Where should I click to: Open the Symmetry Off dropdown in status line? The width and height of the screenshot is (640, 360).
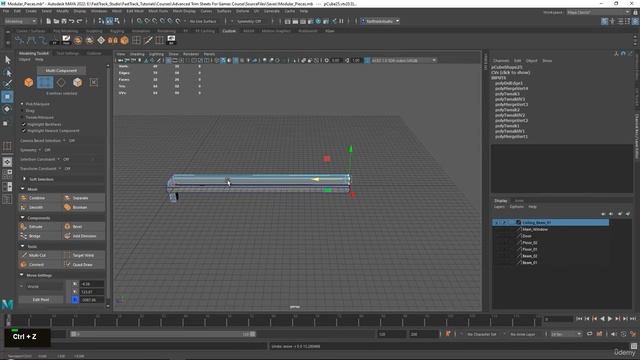[249, 21]
